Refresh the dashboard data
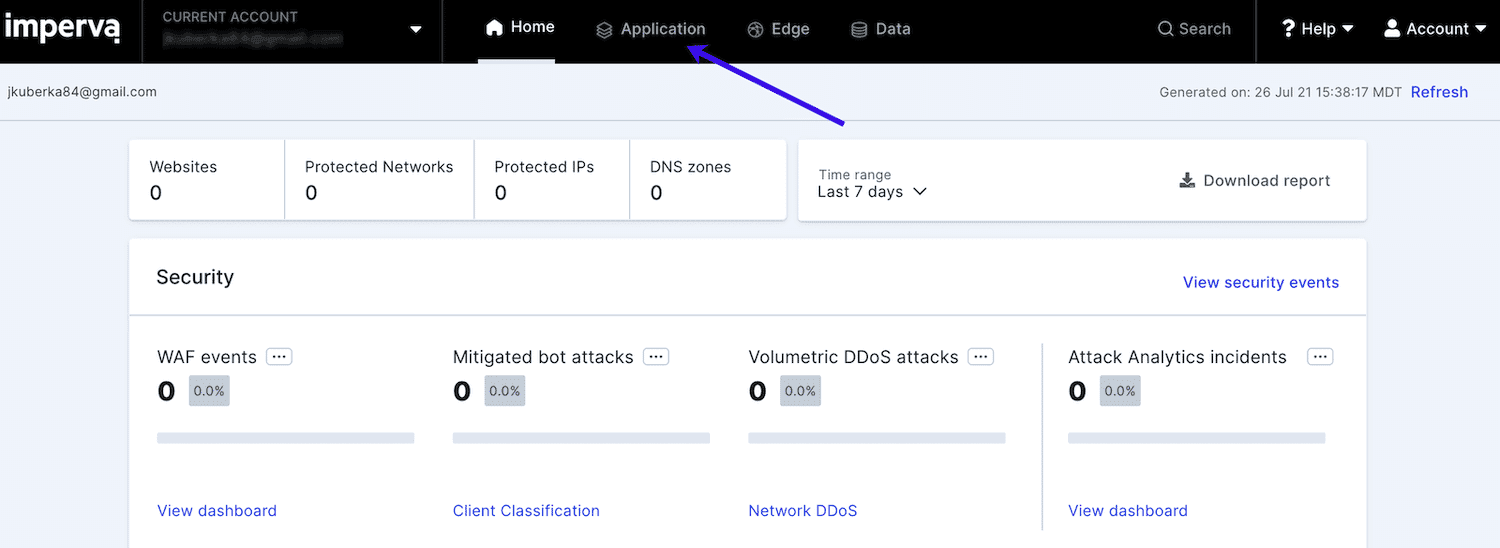Image resolution: width=1500 pixels, height=548 pixels. coord(1439,92)
